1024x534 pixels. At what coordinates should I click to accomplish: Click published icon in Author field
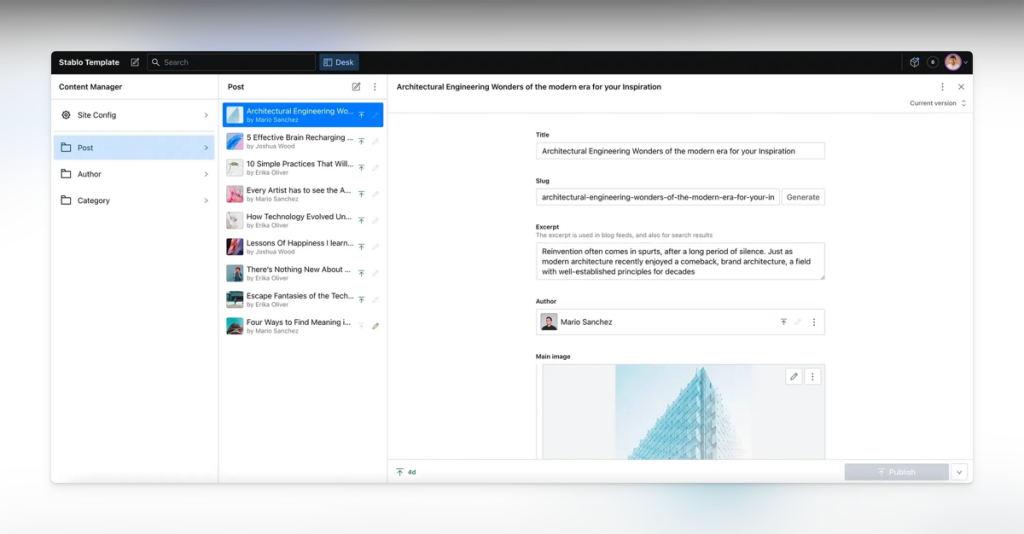pyautogui.click(x=784, y=322)
